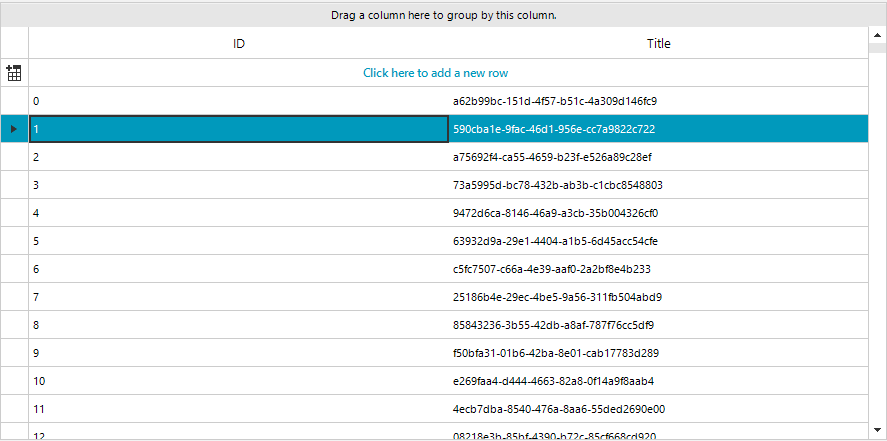Click the group-by-column drop panel
Image resolution: width=887 pixels, height=441 pixels.
443,15
